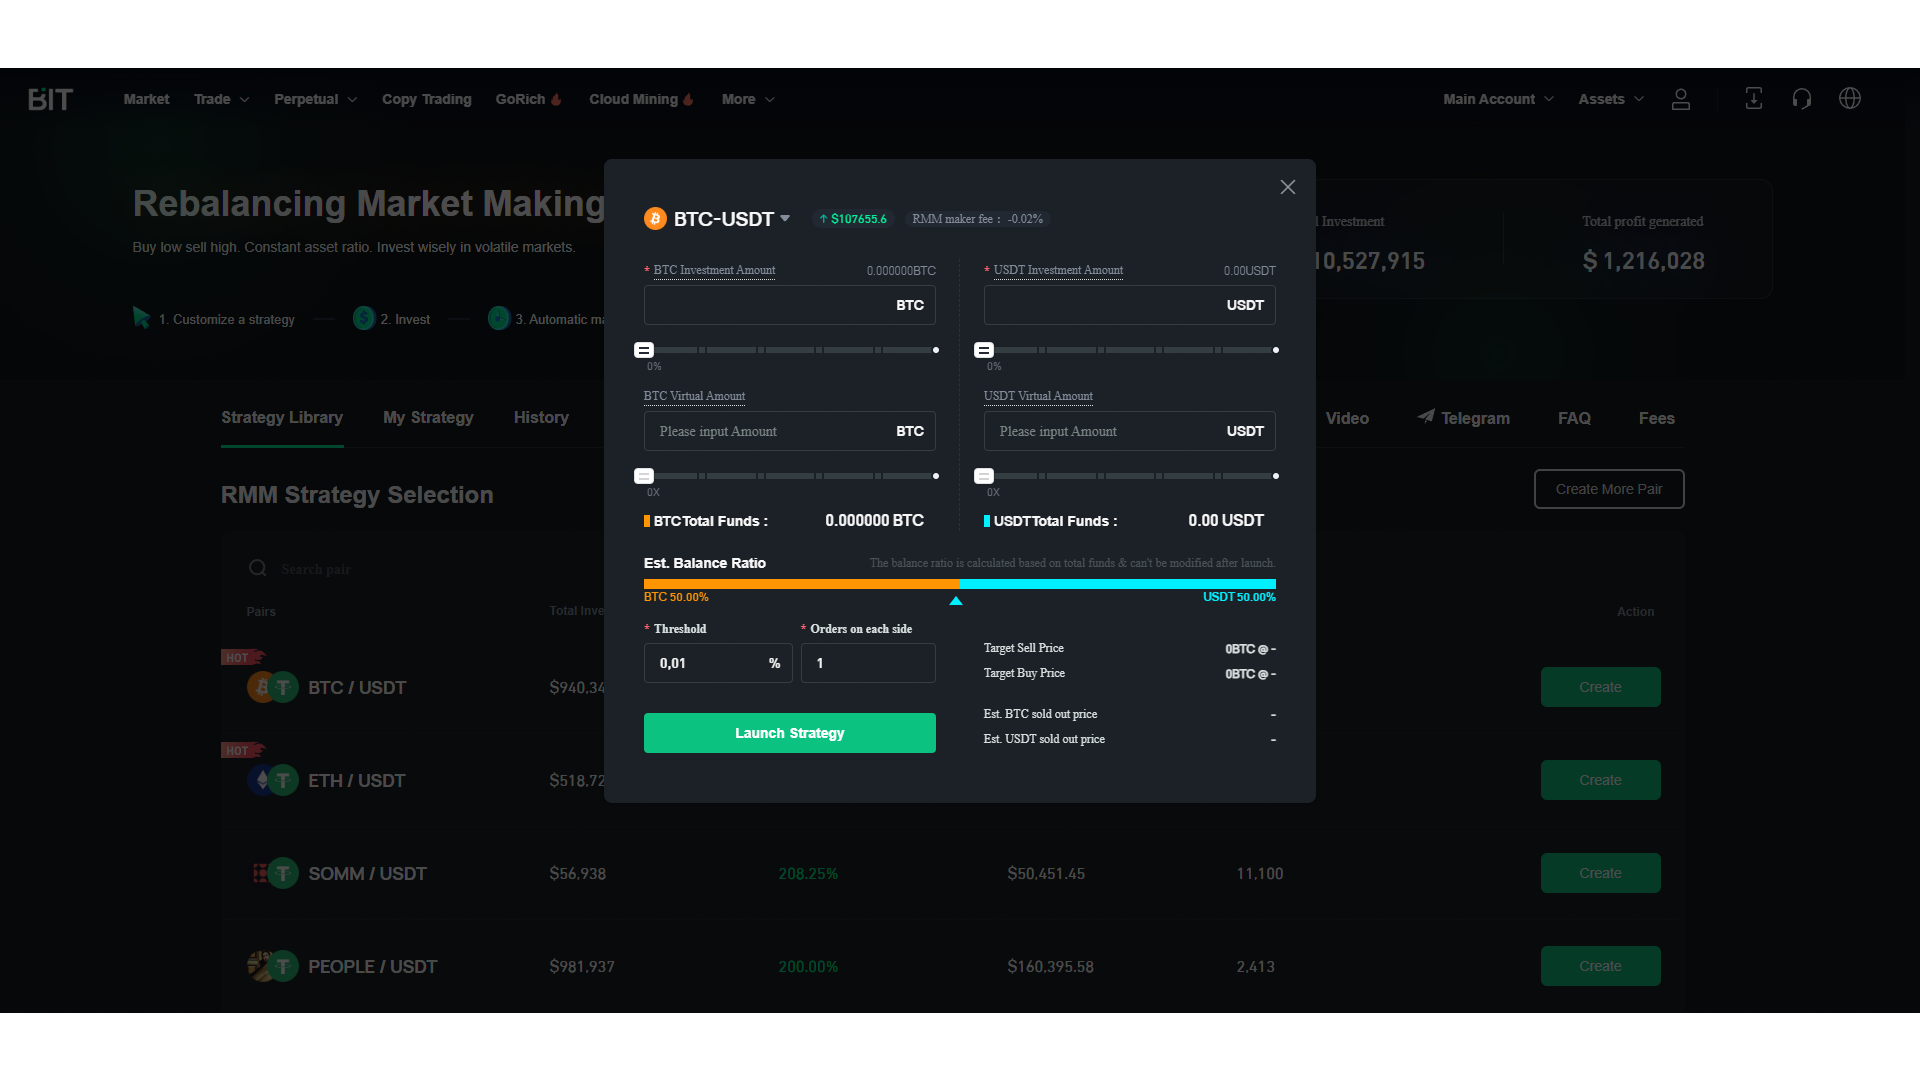Image resolution: width=1920 pixels, height=1080 pixels.
Task: Go to Copy Trading
Action: 427,99
